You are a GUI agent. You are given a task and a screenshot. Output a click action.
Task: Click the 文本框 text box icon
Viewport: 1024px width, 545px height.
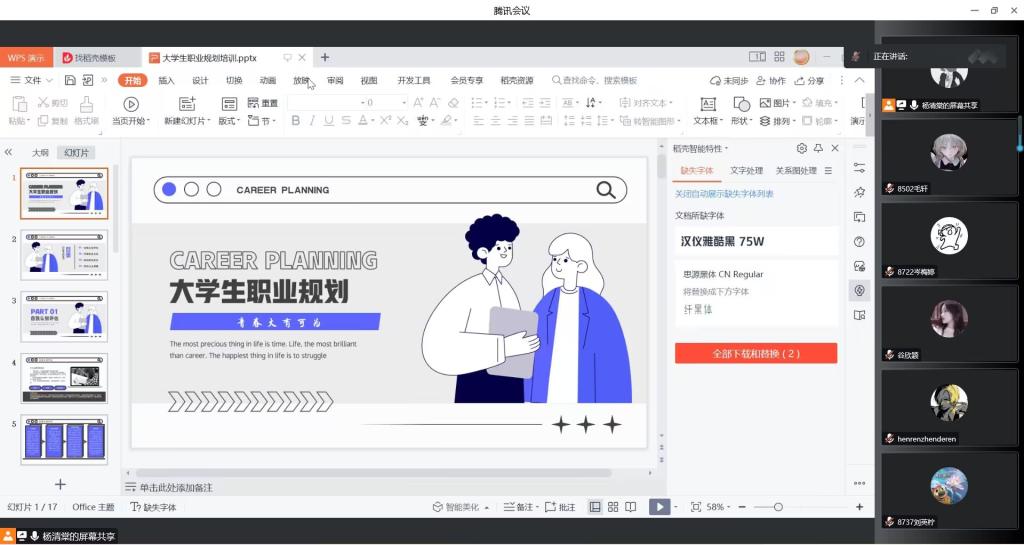click(707, 103)
